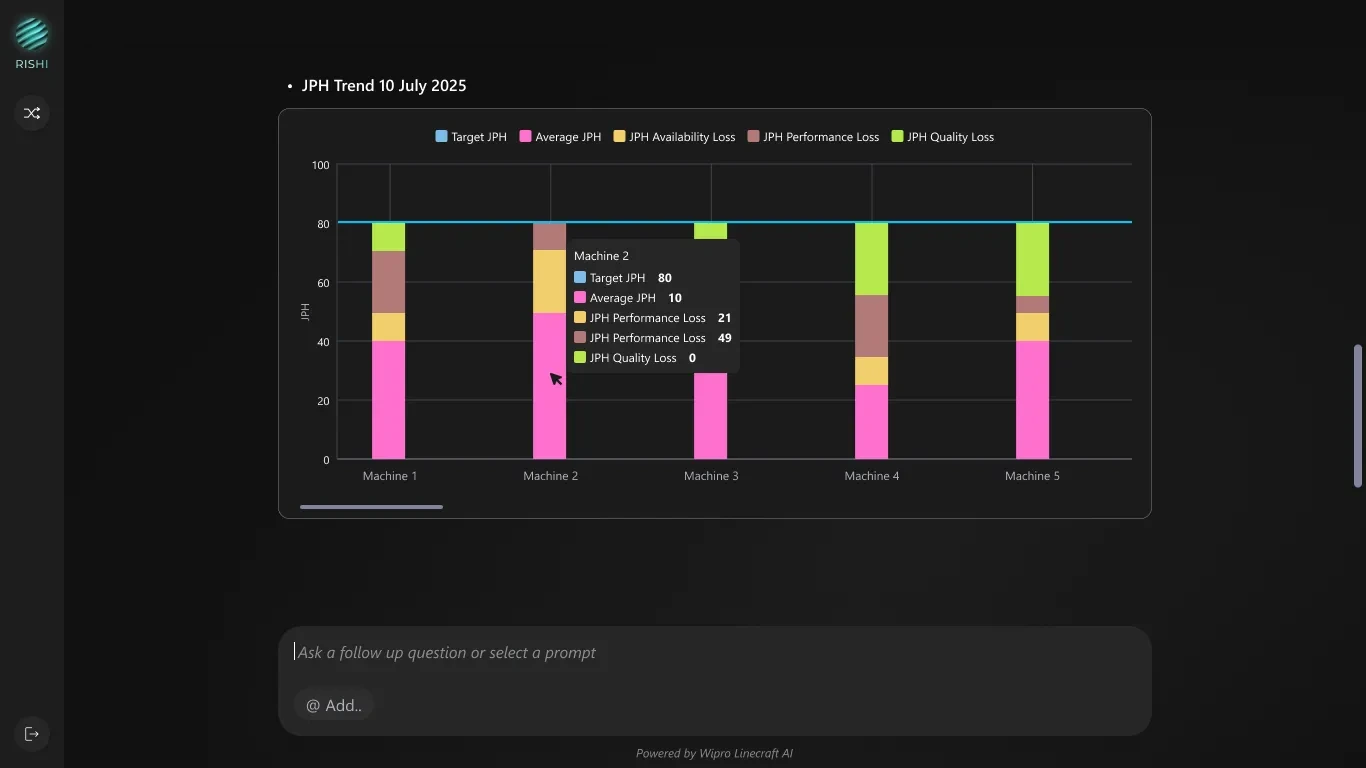Click the shuffle arrows icon in sidebar

coord(32,113)
